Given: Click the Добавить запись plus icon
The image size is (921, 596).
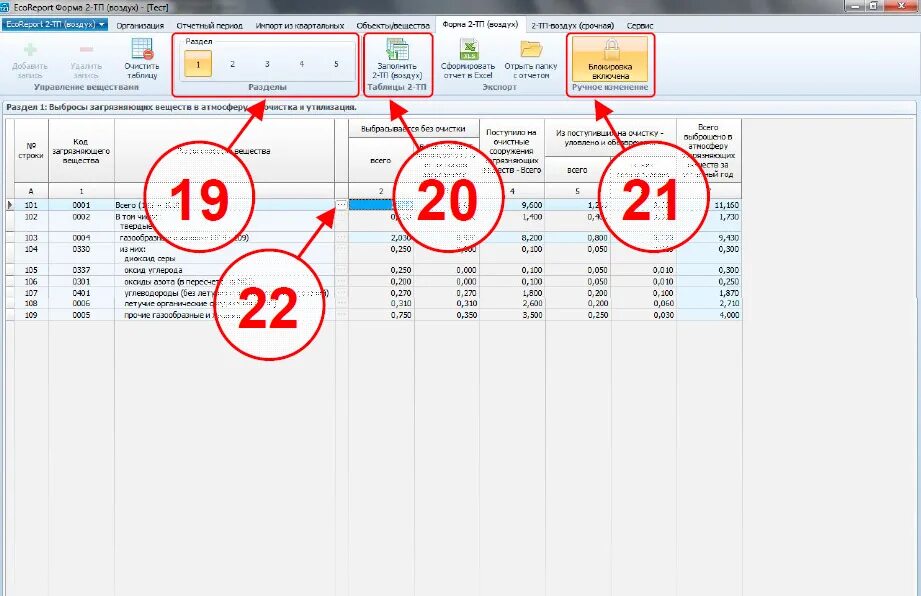Looking at the screenshot, I should tap(29, 50).
